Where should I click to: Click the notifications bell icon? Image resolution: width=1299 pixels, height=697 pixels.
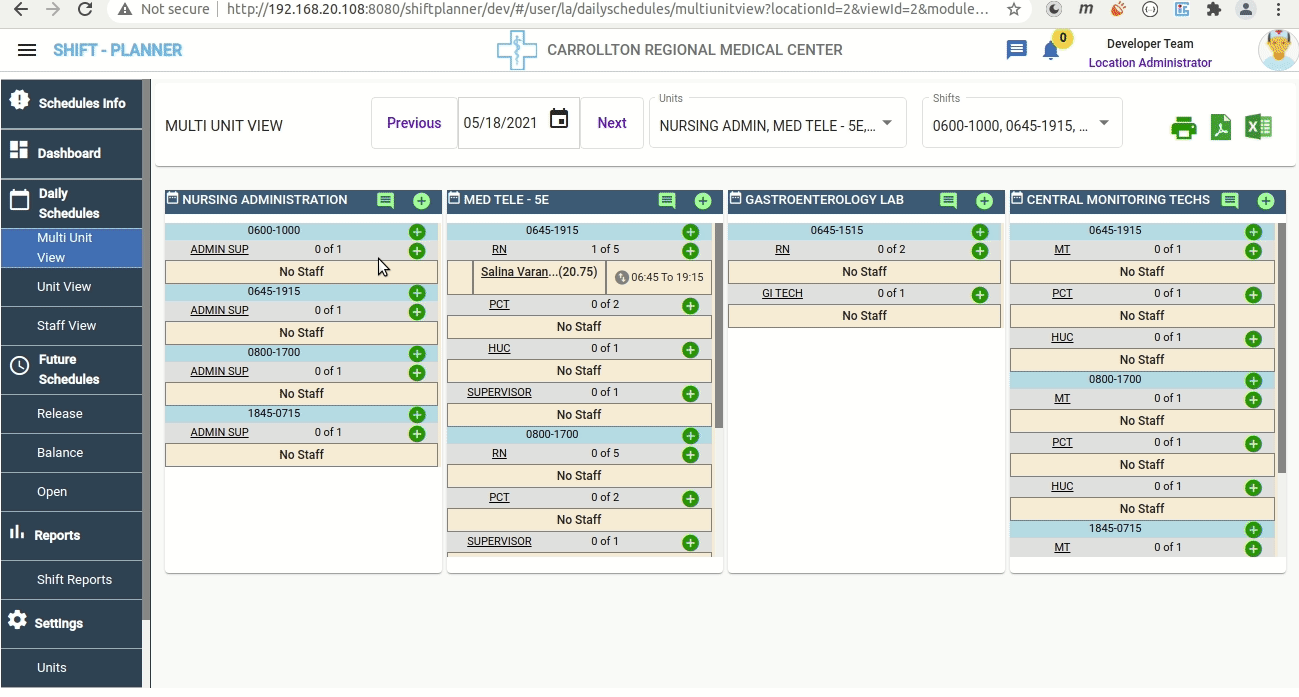1050,51
